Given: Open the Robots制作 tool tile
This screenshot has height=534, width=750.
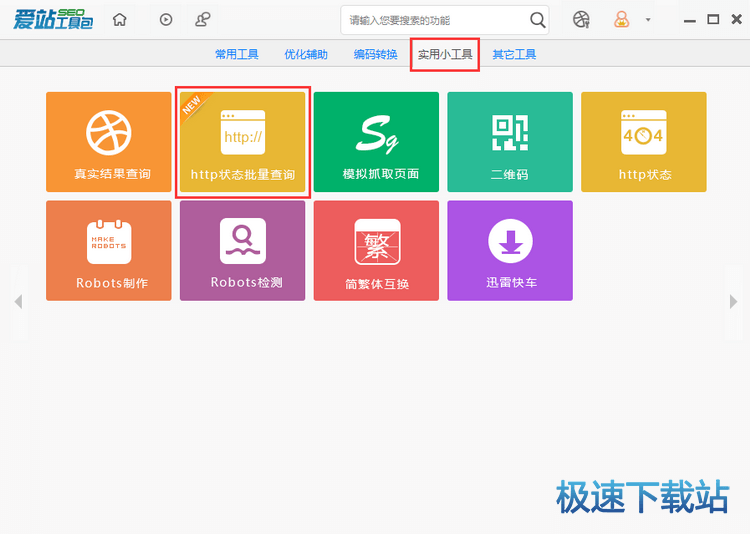Looking at the screenshot, I should (x=109, y=251).
